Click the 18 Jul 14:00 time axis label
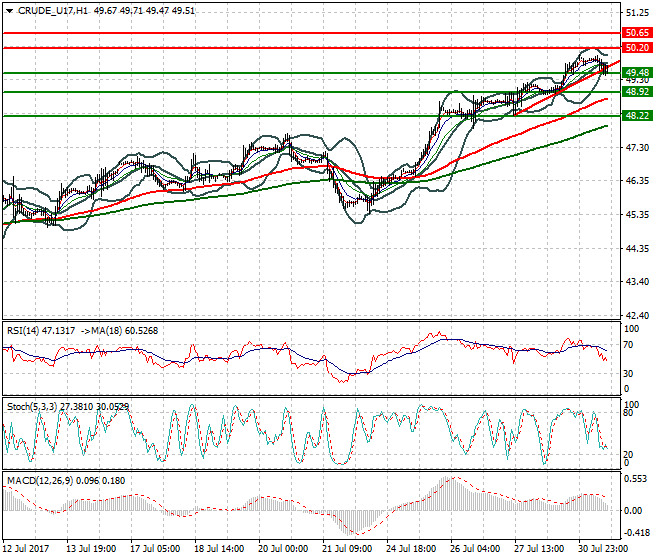This screenshot has height=560, width=660. [219, 549]
